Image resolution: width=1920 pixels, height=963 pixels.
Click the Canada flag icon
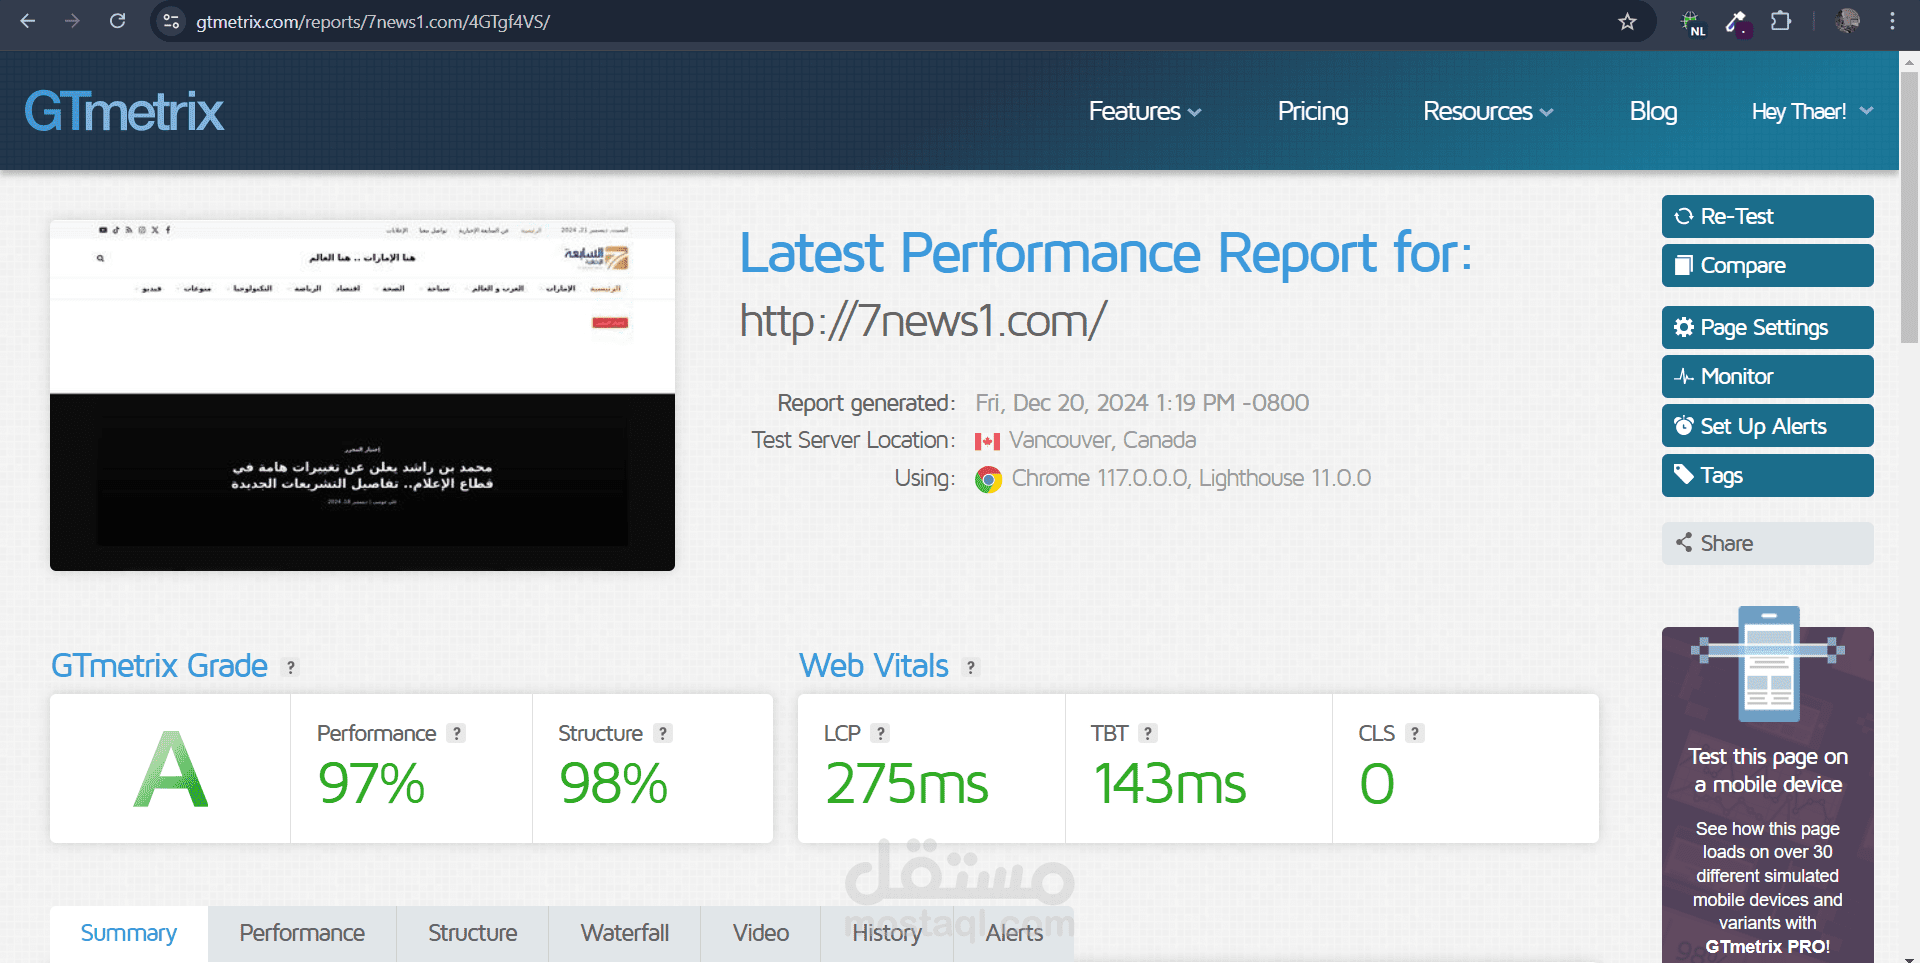click(x=987, y=441)
